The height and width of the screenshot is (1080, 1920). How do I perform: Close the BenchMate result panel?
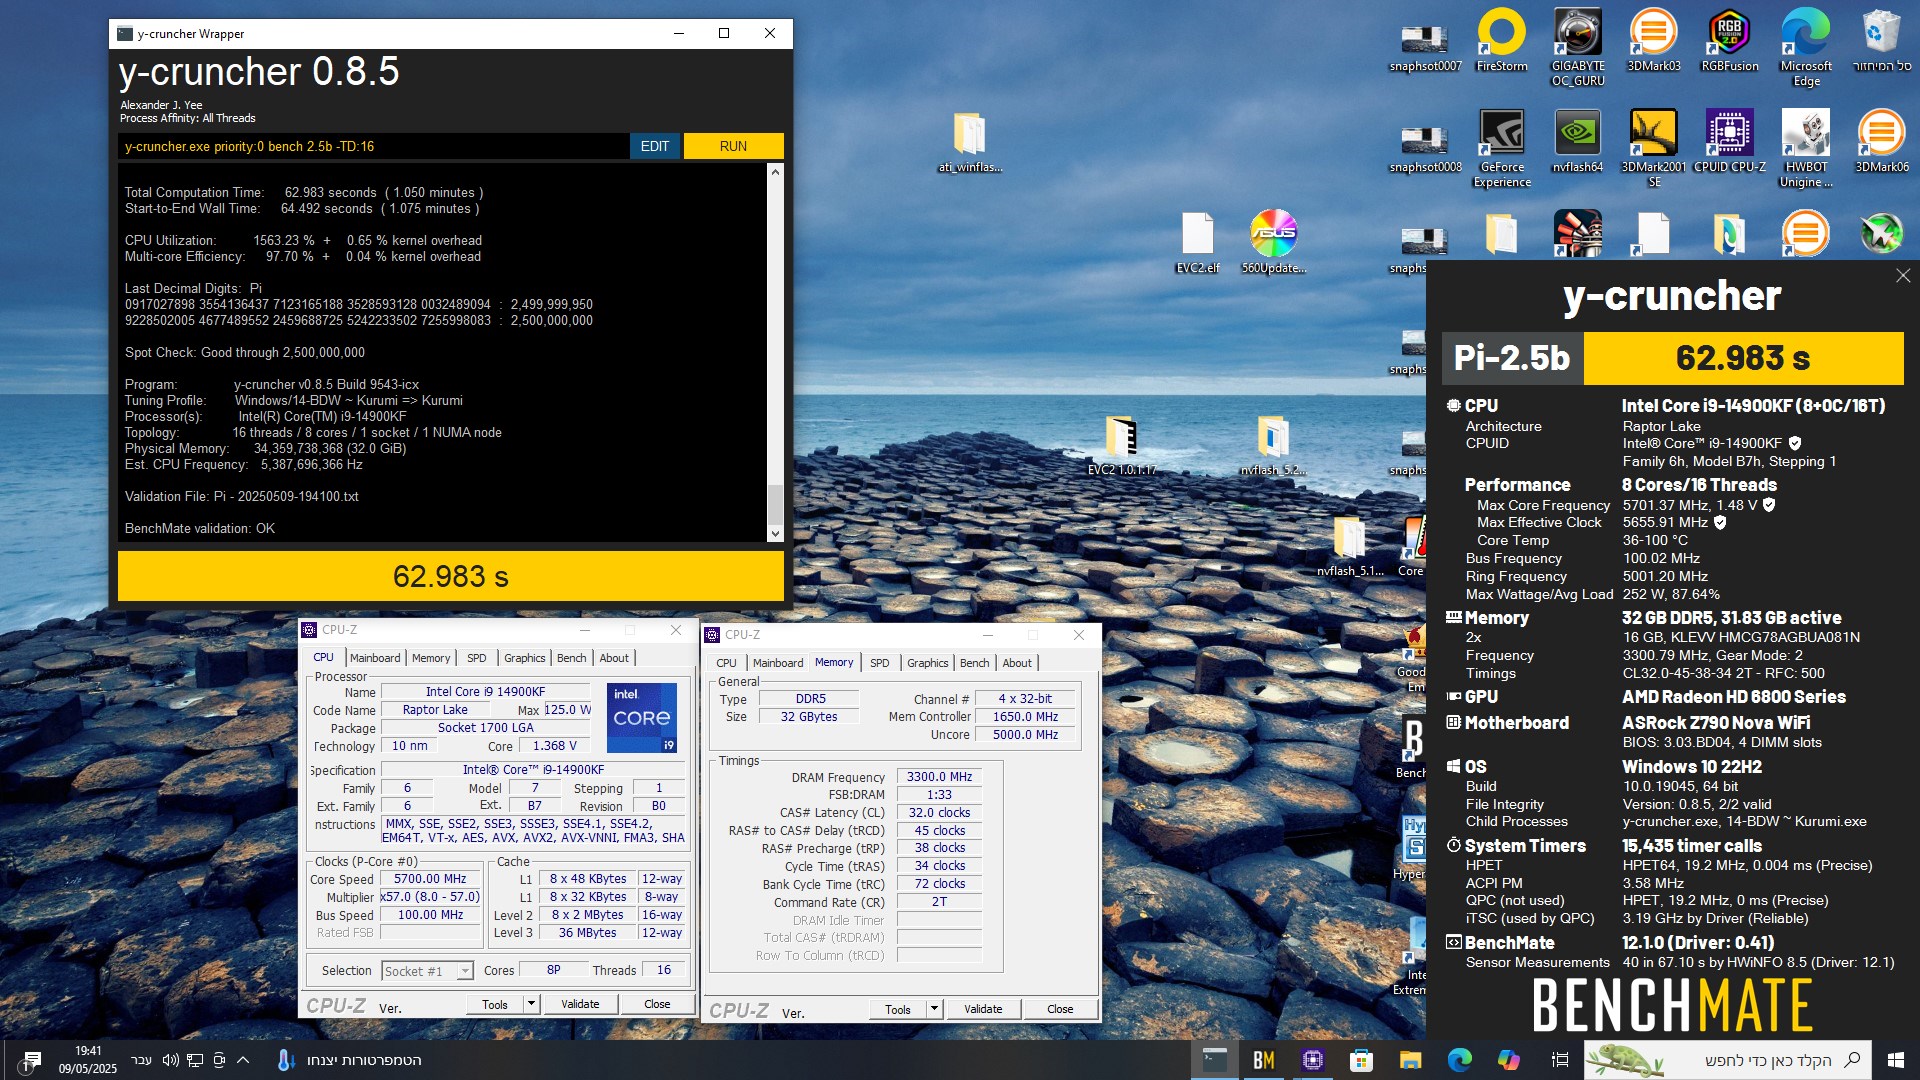1902,275
